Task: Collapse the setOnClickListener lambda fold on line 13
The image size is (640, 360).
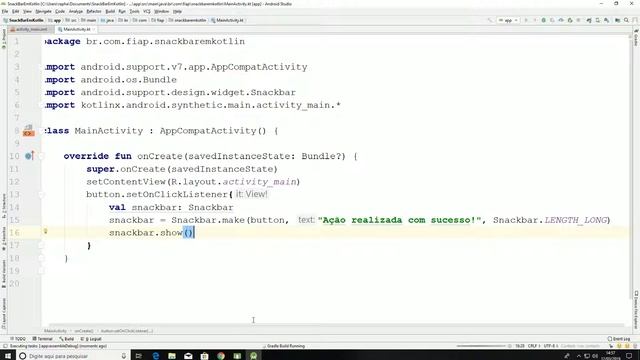Action: [42, 194]
